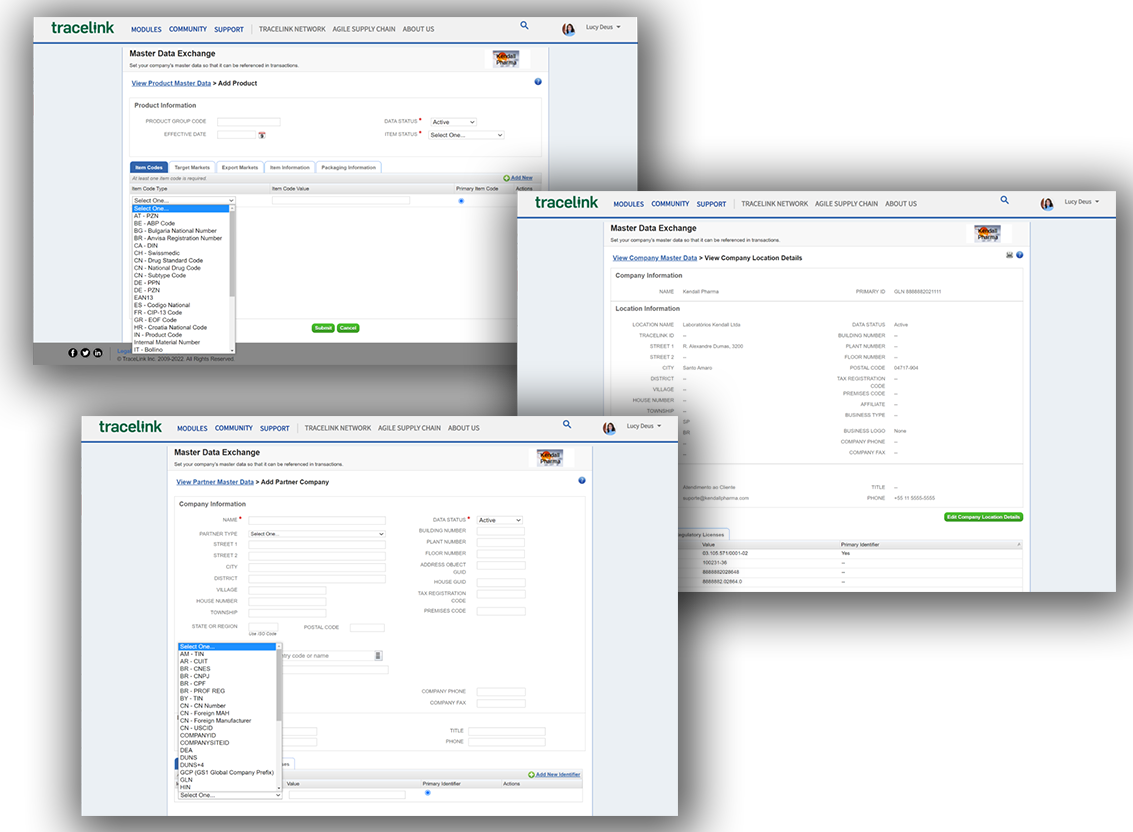This screenshot has width=1133, height=832.
Task: Open Item Status dropdown in Add Product form
Action: (x=466, y=135)
